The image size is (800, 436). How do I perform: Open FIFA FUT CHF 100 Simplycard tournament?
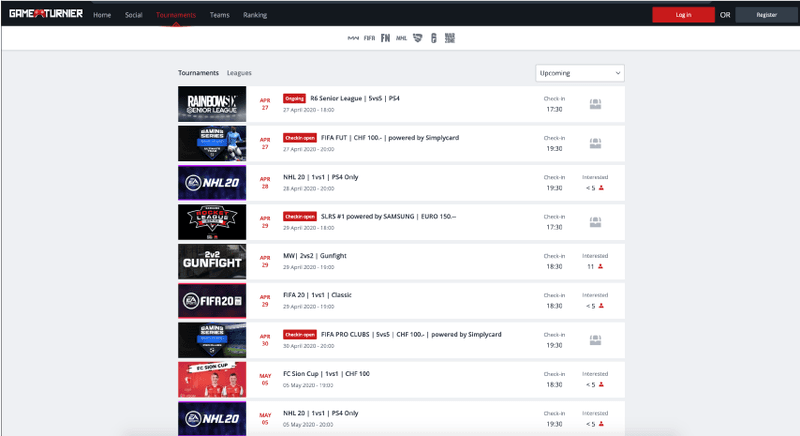click(390, 138)
